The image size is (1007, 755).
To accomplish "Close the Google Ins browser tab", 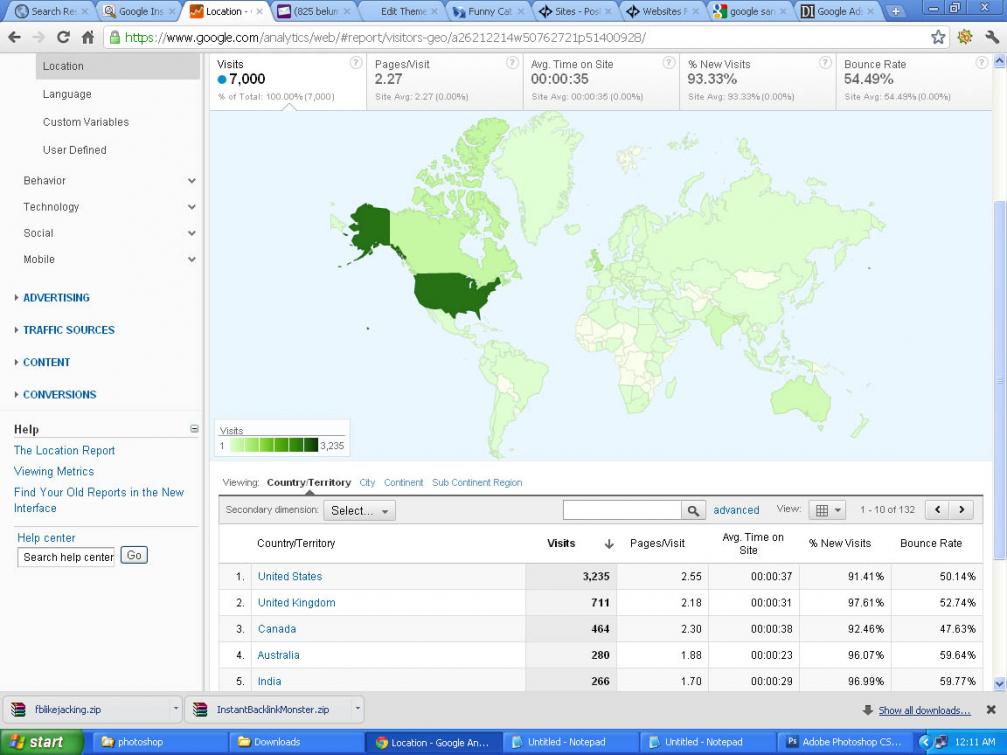I will pos(171,12).
